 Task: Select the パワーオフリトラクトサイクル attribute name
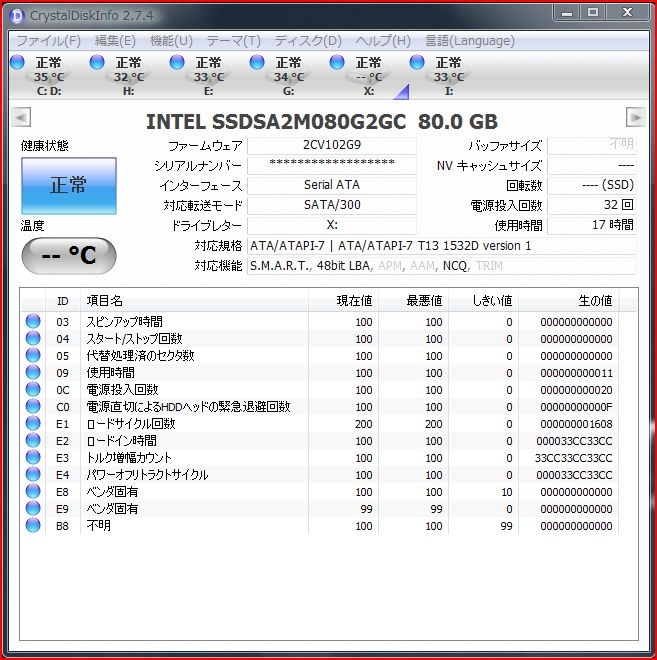[147, 475]
